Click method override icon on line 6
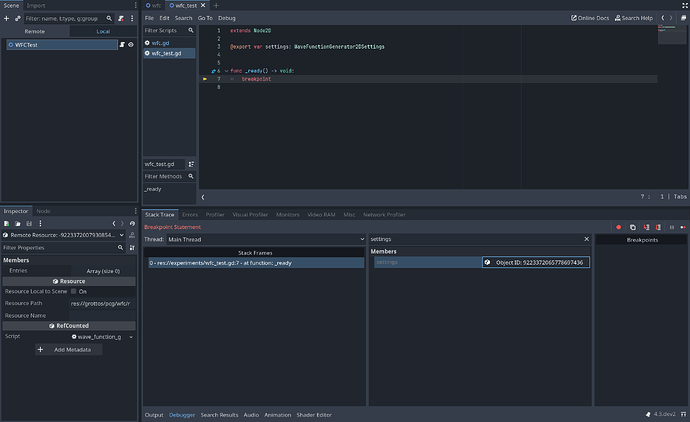 click(x=213, y=71)
